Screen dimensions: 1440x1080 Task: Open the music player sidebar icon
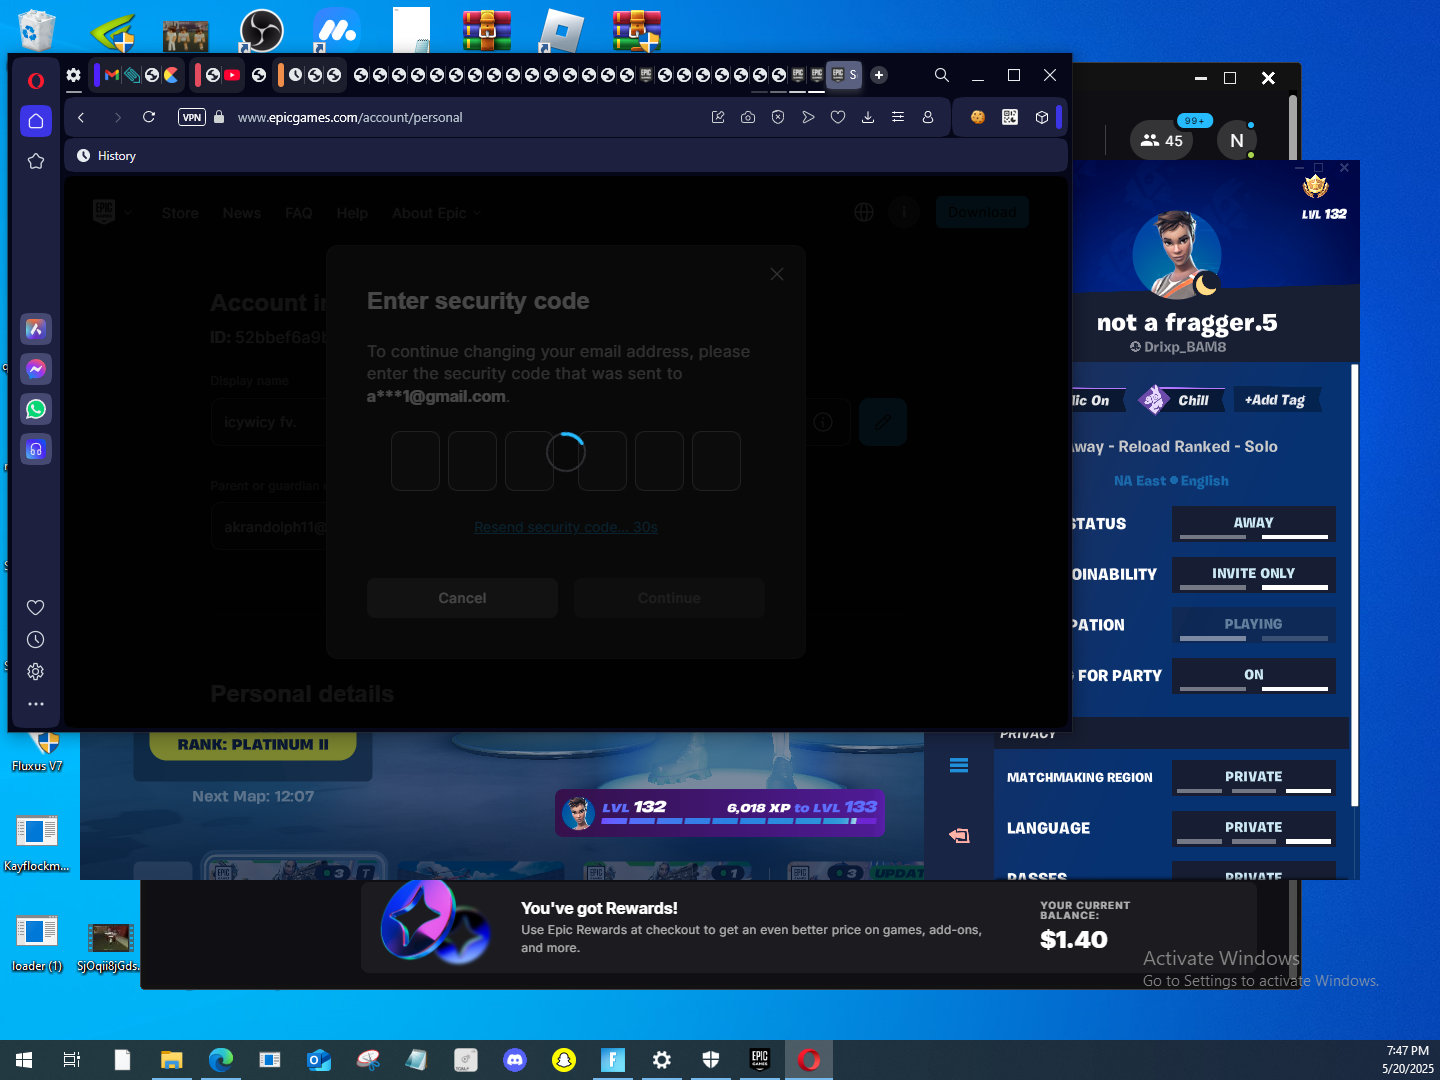(x=36, y=449)
